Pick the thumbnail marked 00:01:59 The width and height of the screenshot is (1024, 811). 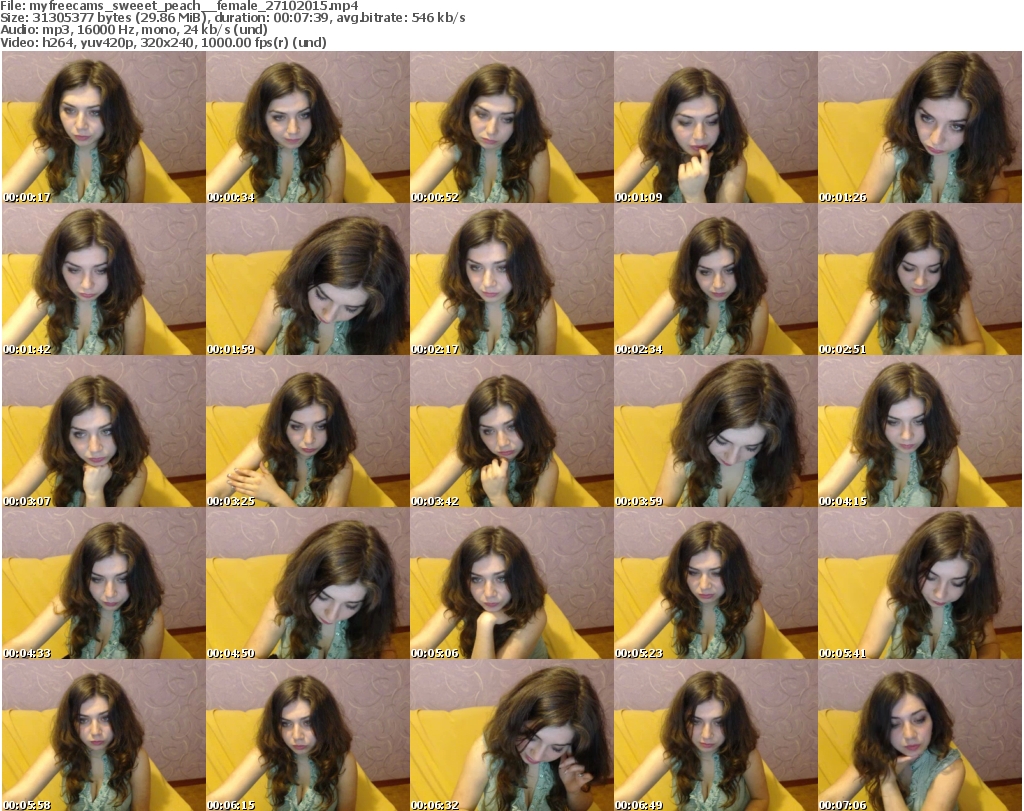(x=308, y=279)
